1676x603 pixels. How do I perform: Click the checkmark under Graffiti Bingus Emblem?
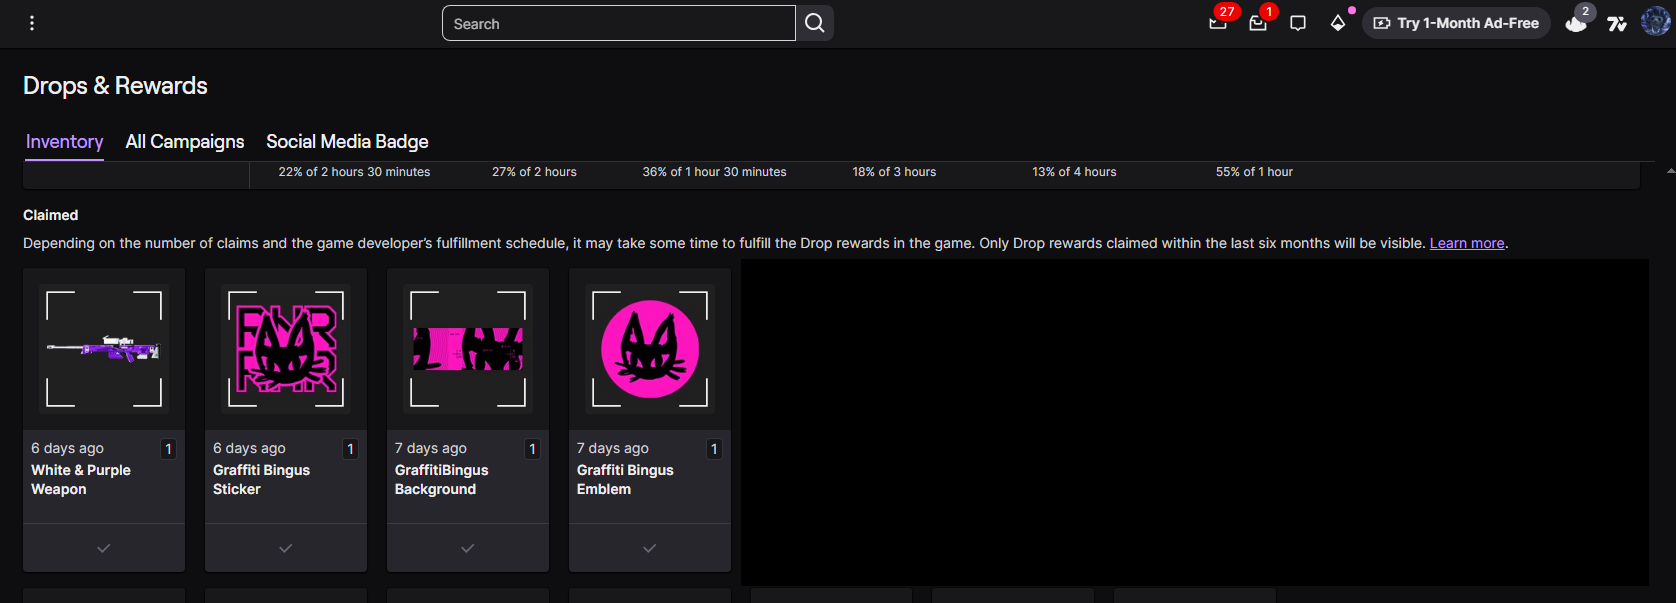pos(650,548)
